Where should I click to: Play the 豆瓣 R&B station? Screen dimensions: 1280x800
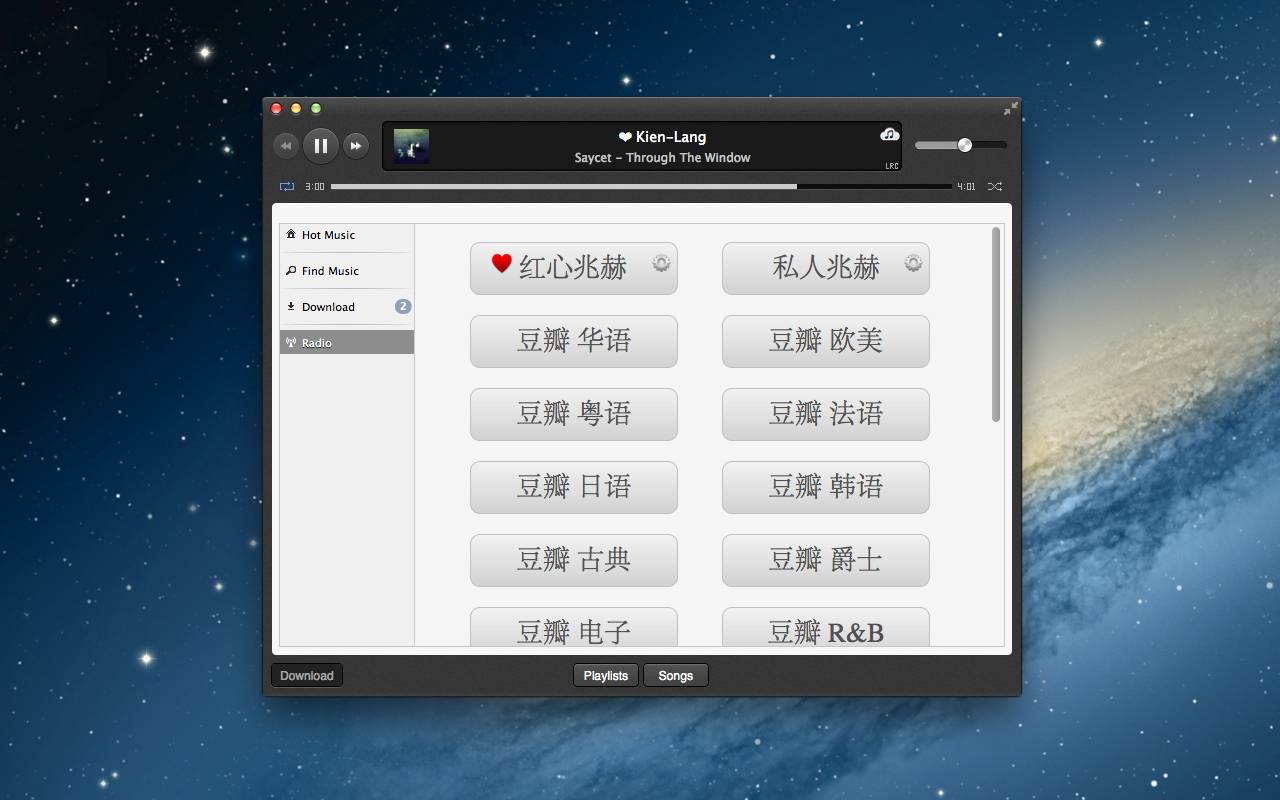tap(826, 627)
